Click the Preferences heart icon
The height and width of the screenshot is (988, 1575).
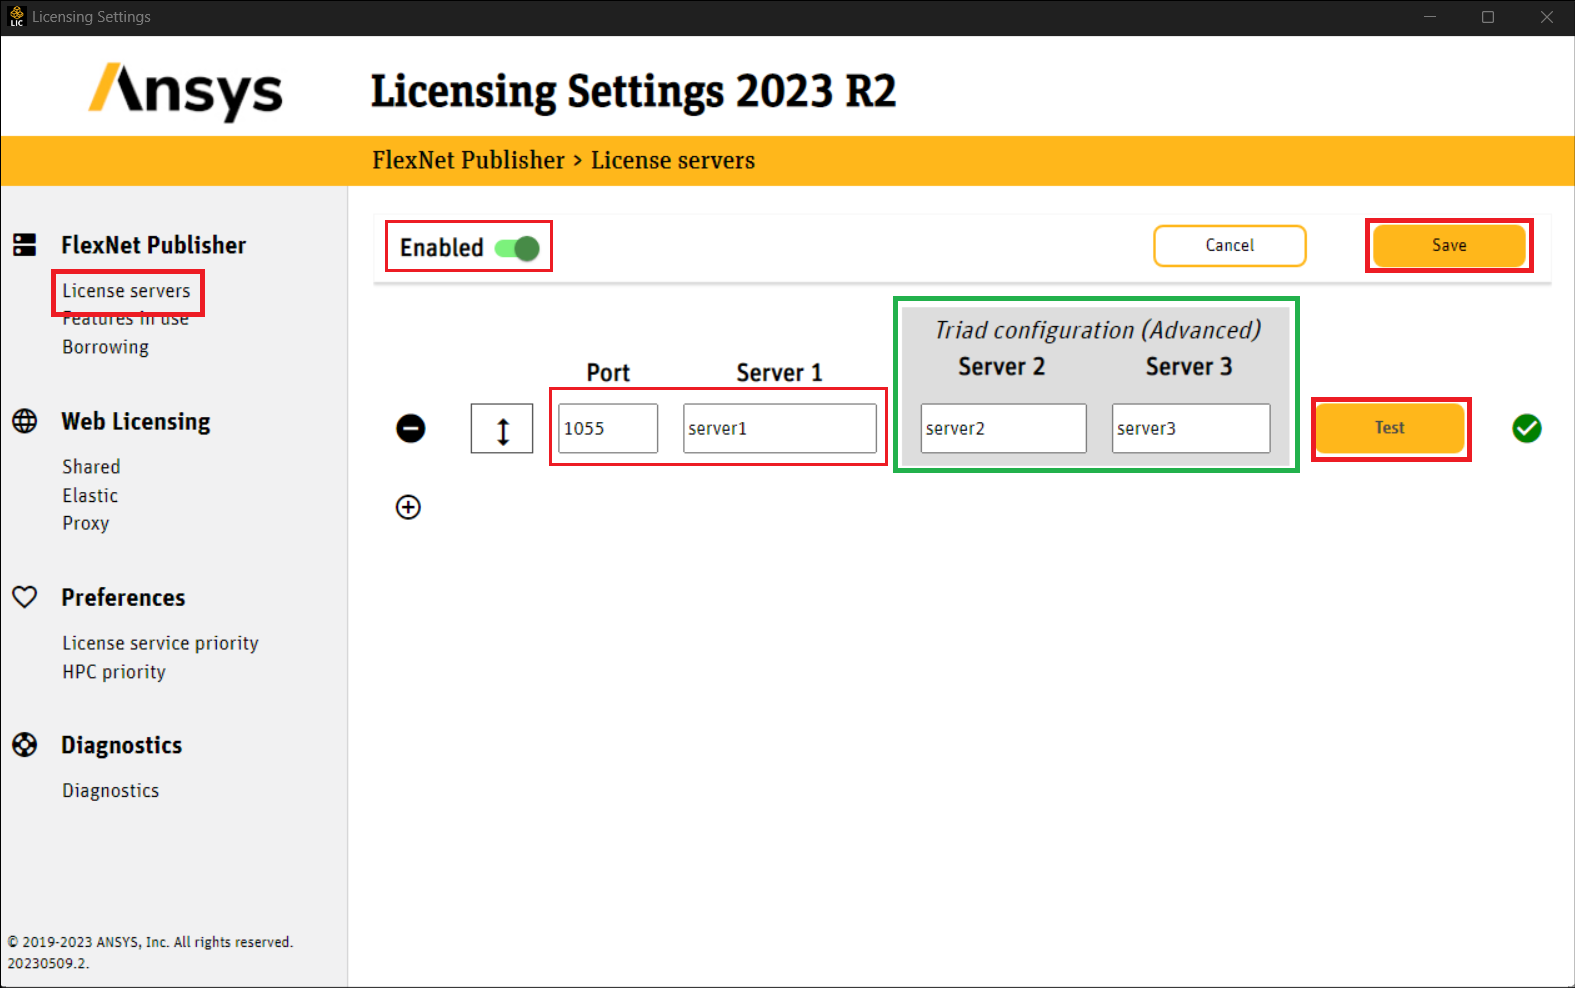[25, 597]
